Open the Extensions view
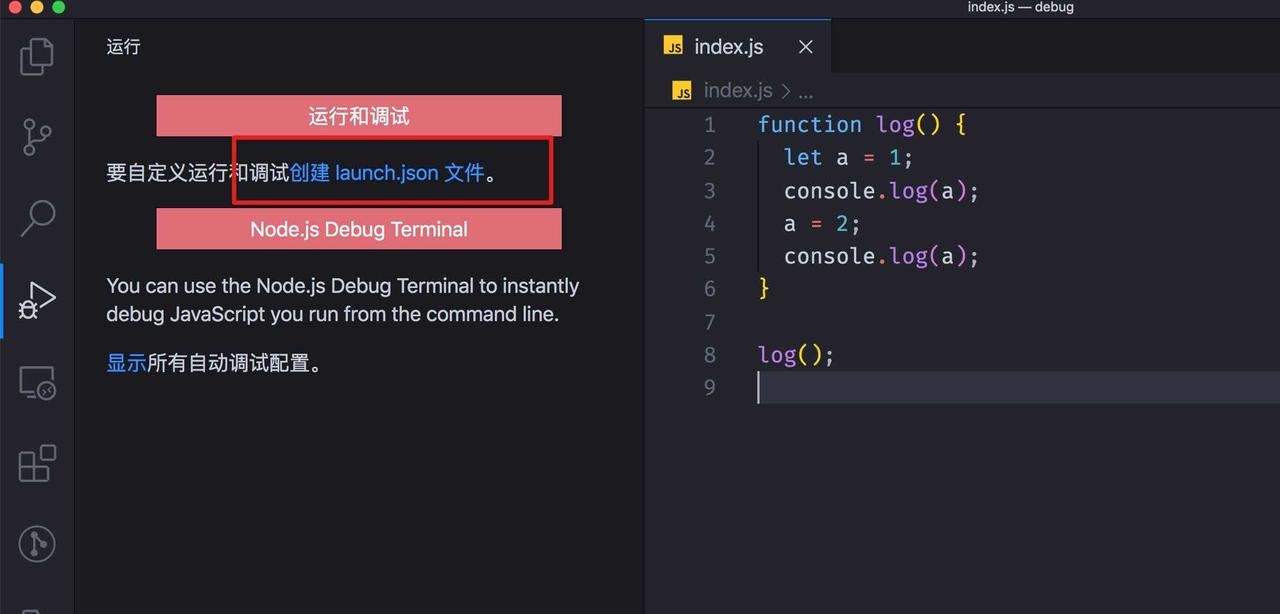 click(x=37, y=463)
